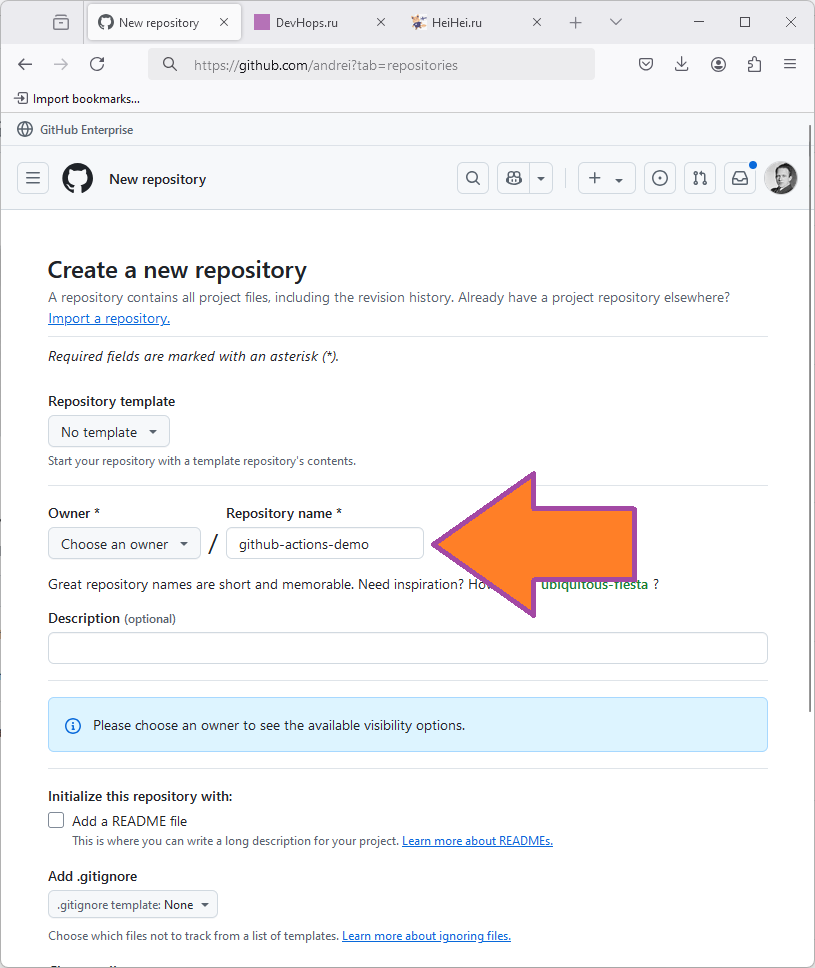
Task: Click the New repository header title
Action: coord(157,179)
